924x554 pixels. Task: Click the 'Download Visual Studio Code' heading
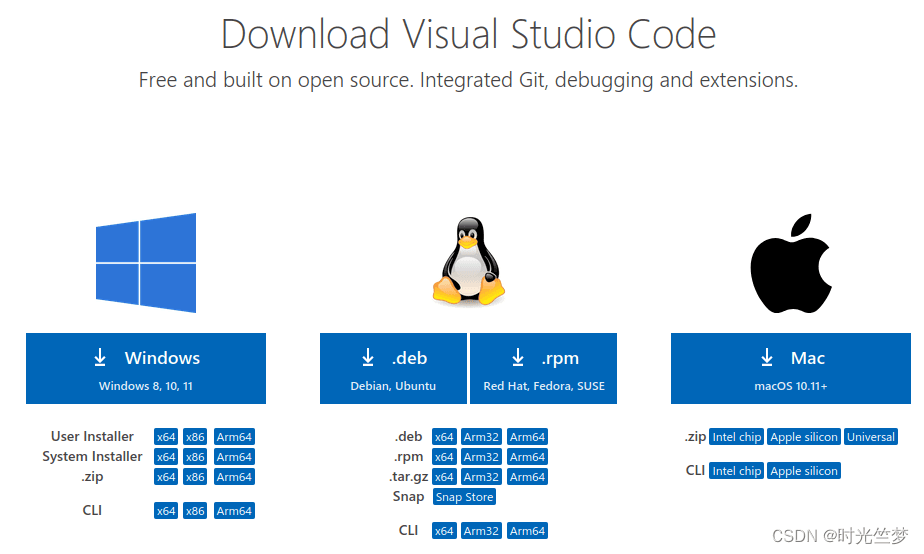[468, 34]
